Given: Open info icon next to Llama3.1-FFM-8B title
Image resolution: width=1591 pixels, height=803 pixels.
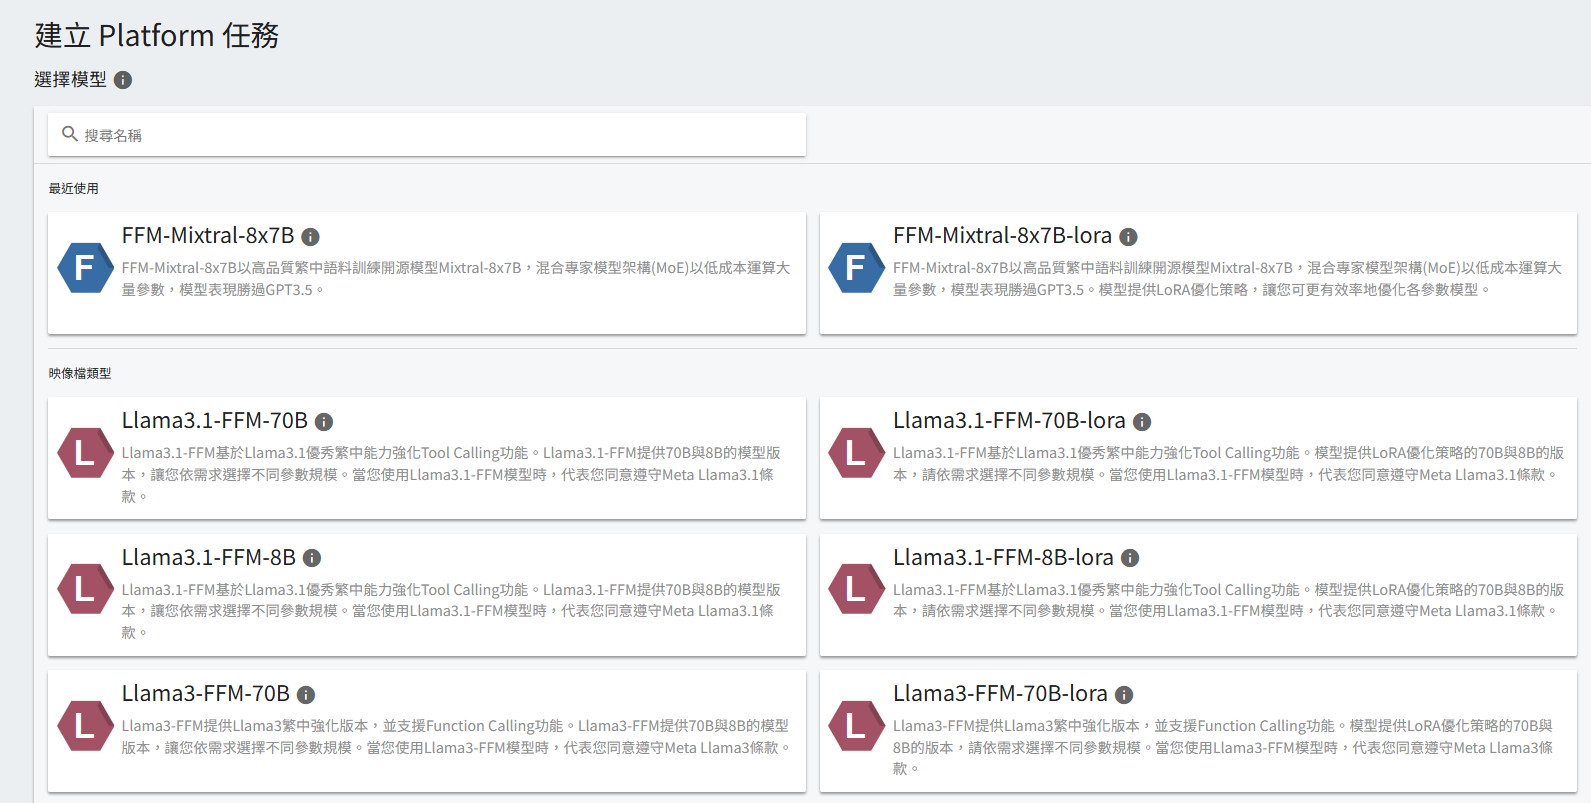Looking at the screenshot, I should (312, 558).
